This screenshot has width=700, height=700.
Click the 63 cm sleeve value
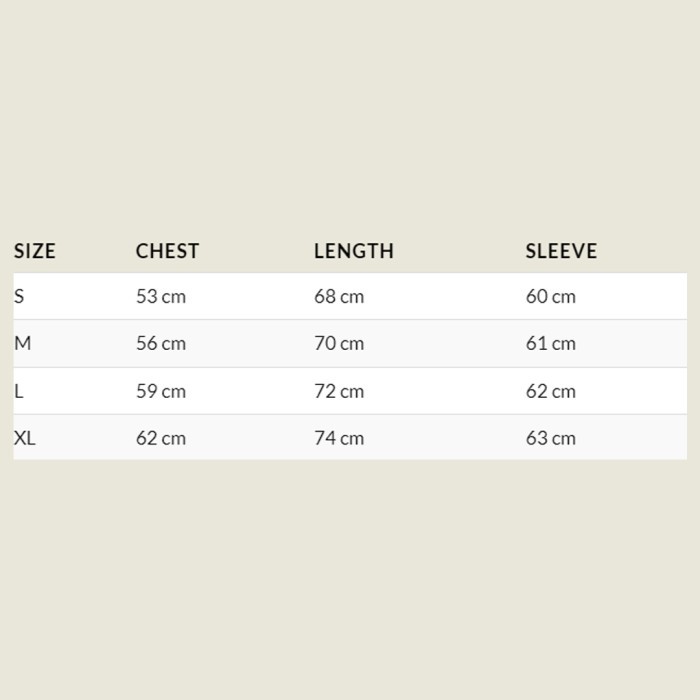point(551,438)
